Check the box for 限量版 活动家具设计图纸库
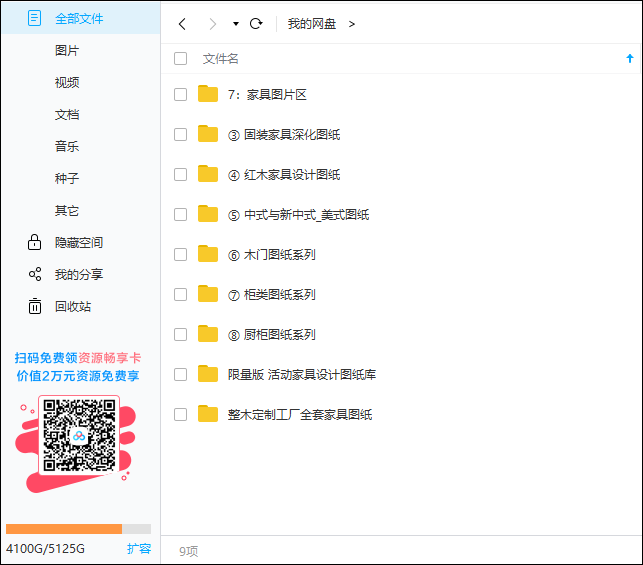This screenshot has width=643, height=565. coord(180,374)
